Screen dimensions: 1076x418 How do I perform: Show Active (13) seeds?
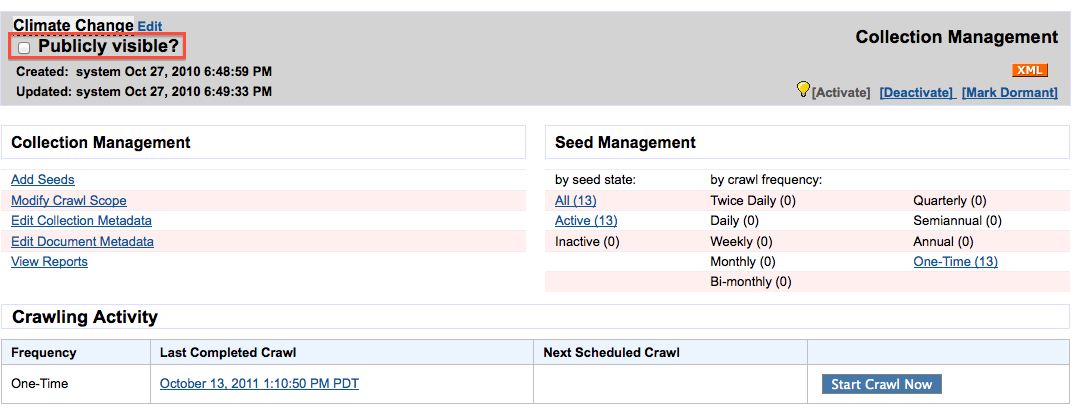click(586, 221)
